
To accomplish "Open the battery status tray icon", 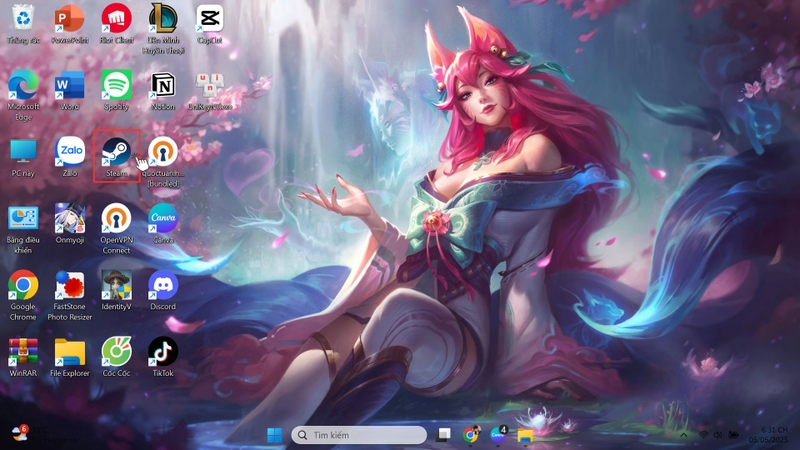I will click(734, 435).
